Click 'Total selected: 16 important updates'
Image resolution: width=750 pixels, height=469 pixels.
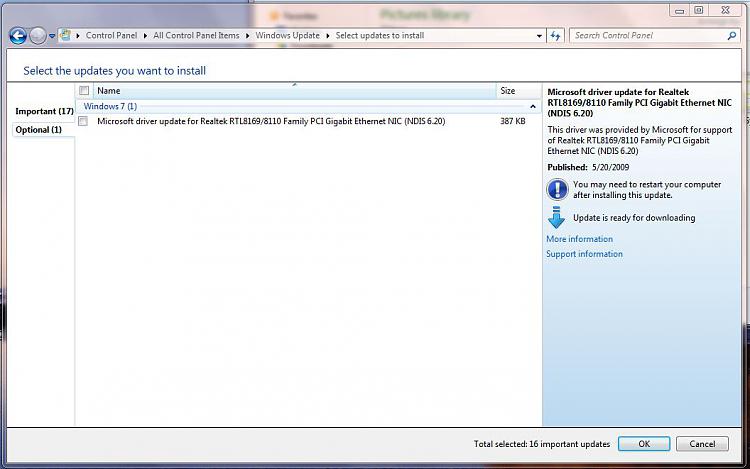(x=542, y=444)
